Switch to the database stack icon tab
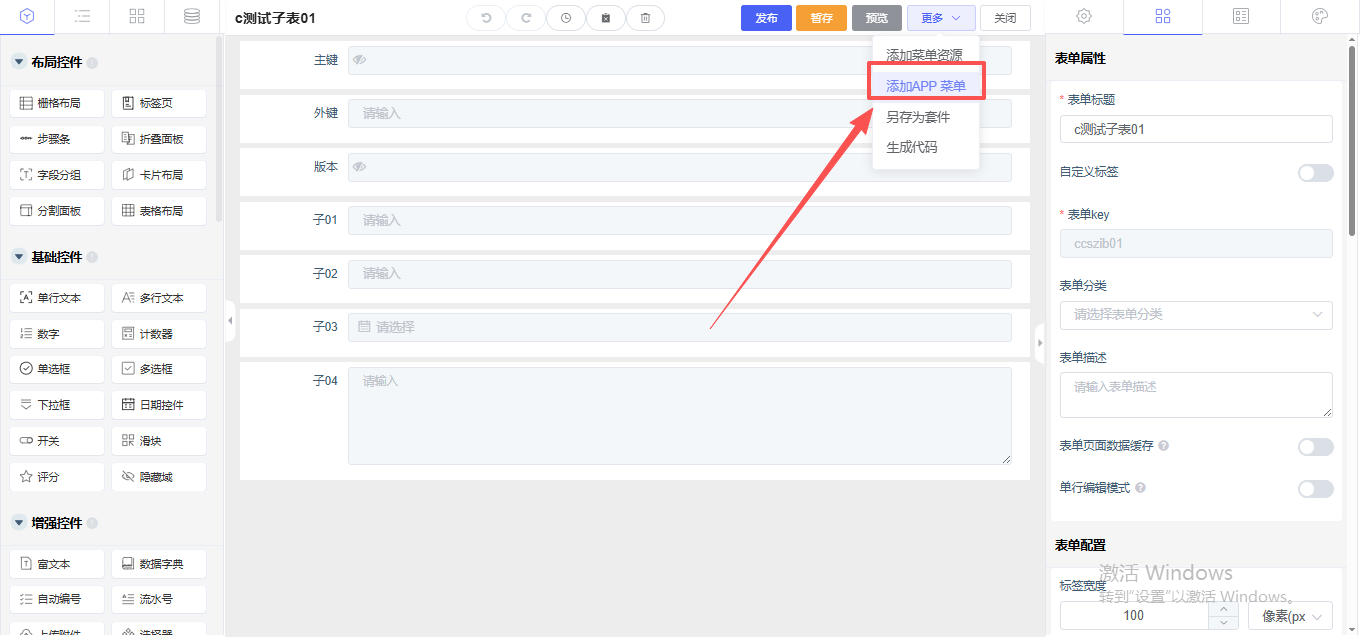Screen dimensions: 1360x641 click(191, 17)
